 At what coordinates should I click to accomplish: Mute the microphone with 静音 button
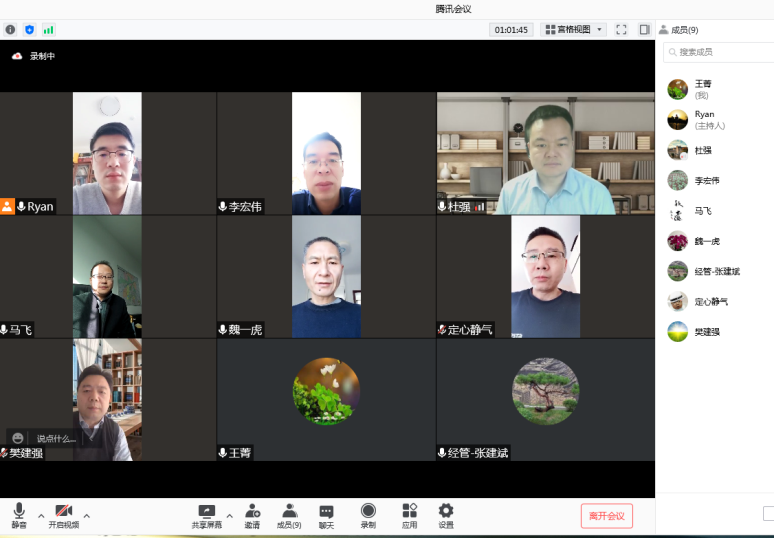pyautogui.click(x=19, y=514)
